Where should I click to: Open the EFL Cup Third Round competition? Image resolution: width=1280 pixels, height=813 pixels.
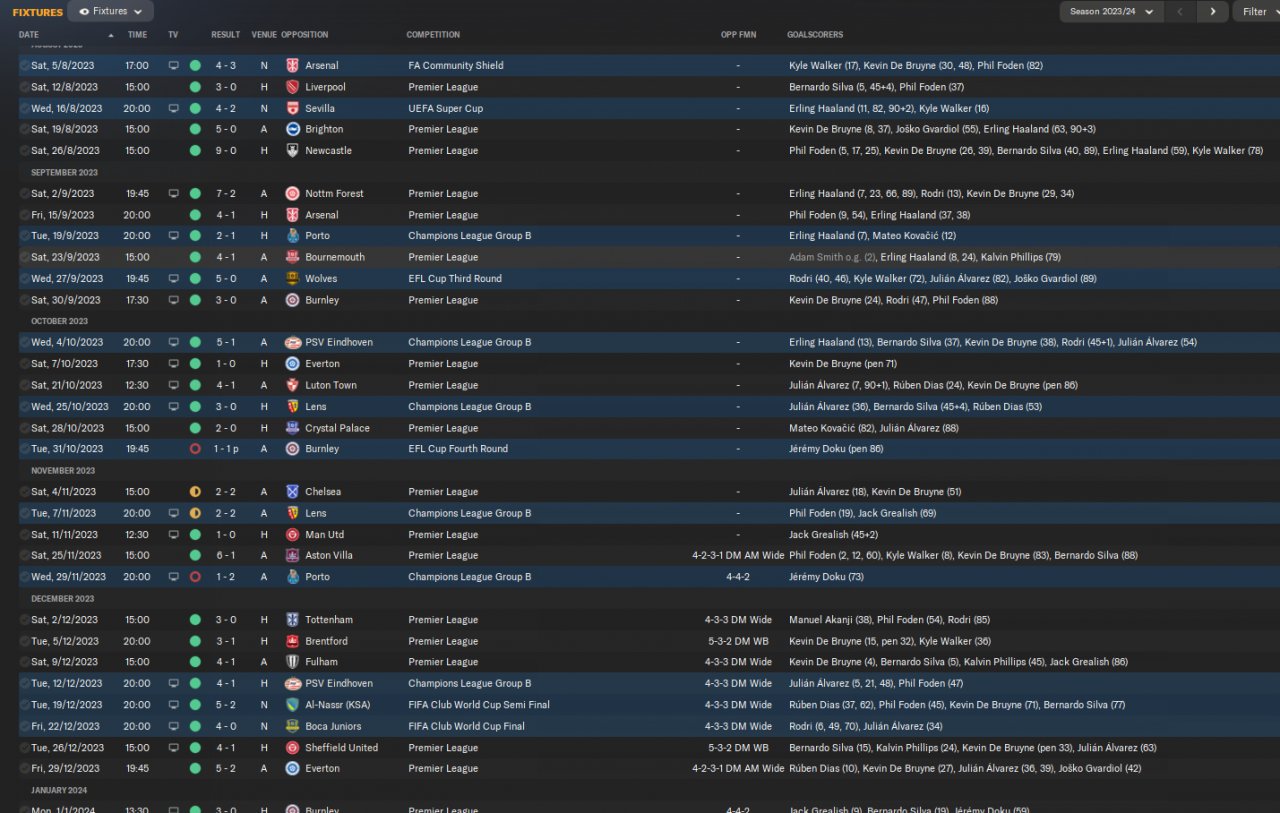[455, 279]
